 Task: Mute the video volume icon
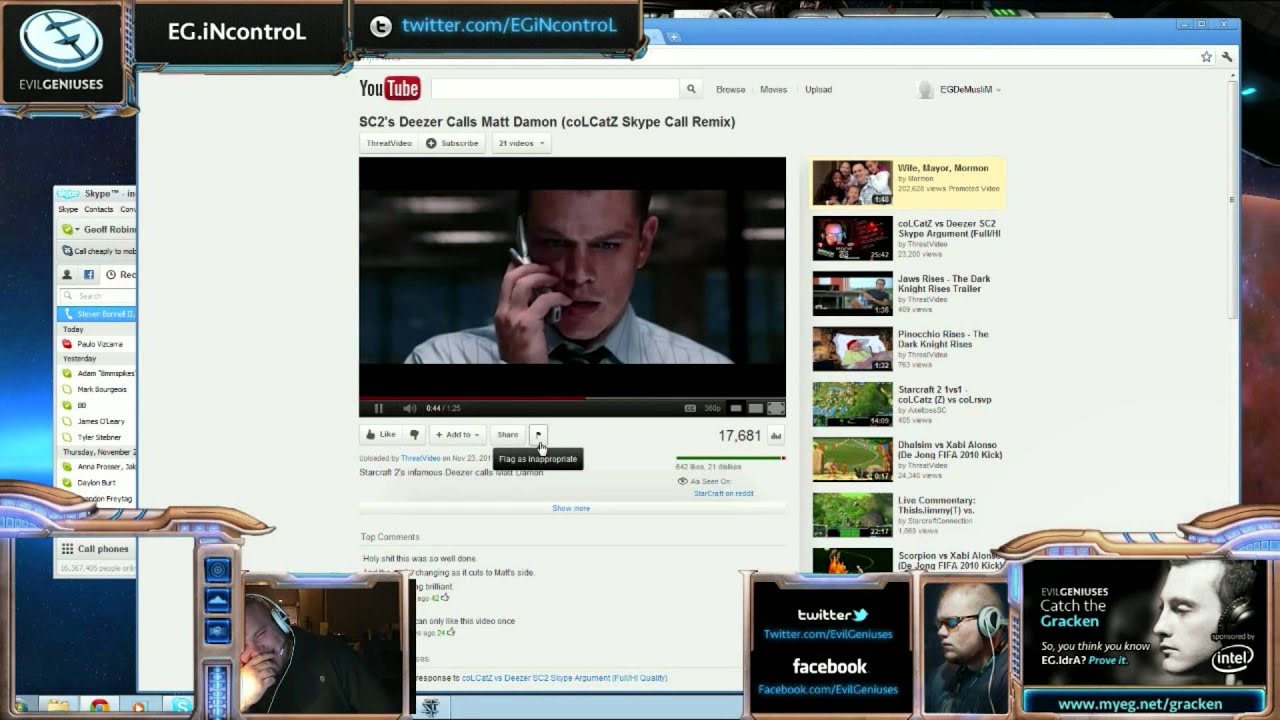[x=409, y=408]
